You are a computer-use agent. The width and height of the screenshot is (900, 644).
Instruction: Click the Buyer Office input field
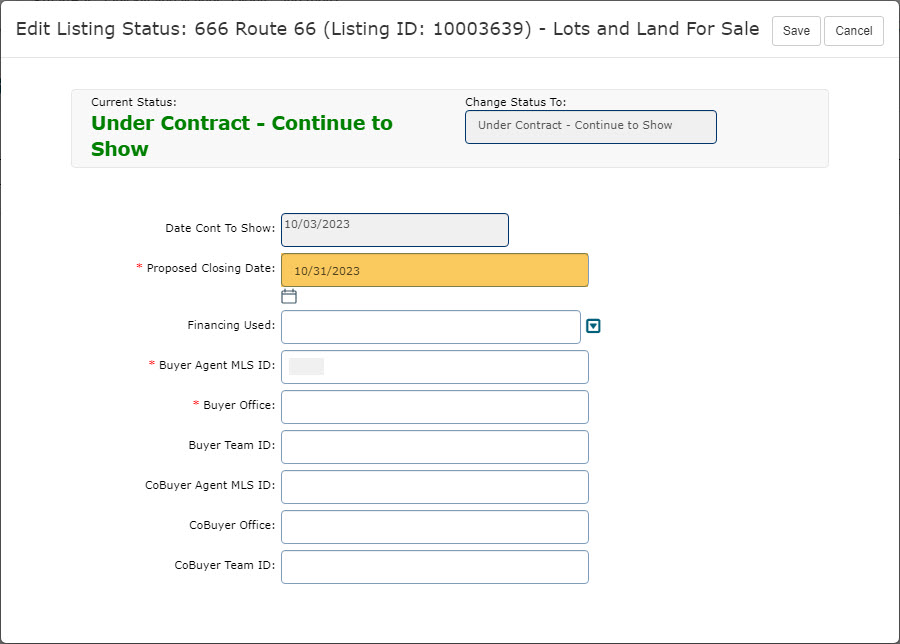click(434, 407)
